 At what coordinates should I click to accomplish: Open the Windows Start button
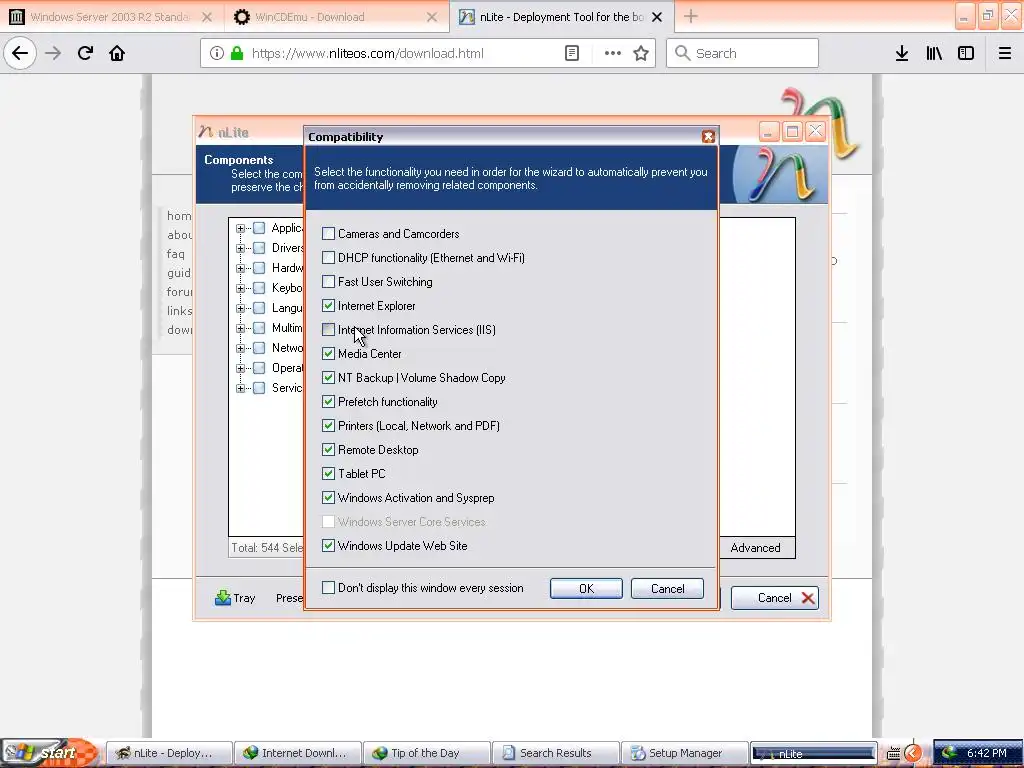(48, 753)
